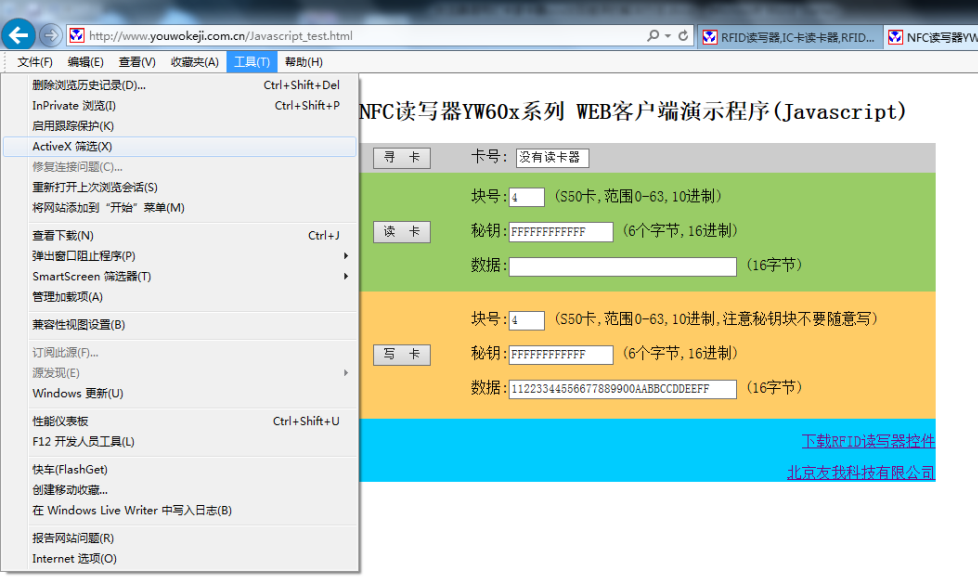The width and height of the screenshot is (978, 578).
Task: Follow the 下载RFID读写器控件 link
Action: pos(868,441)
